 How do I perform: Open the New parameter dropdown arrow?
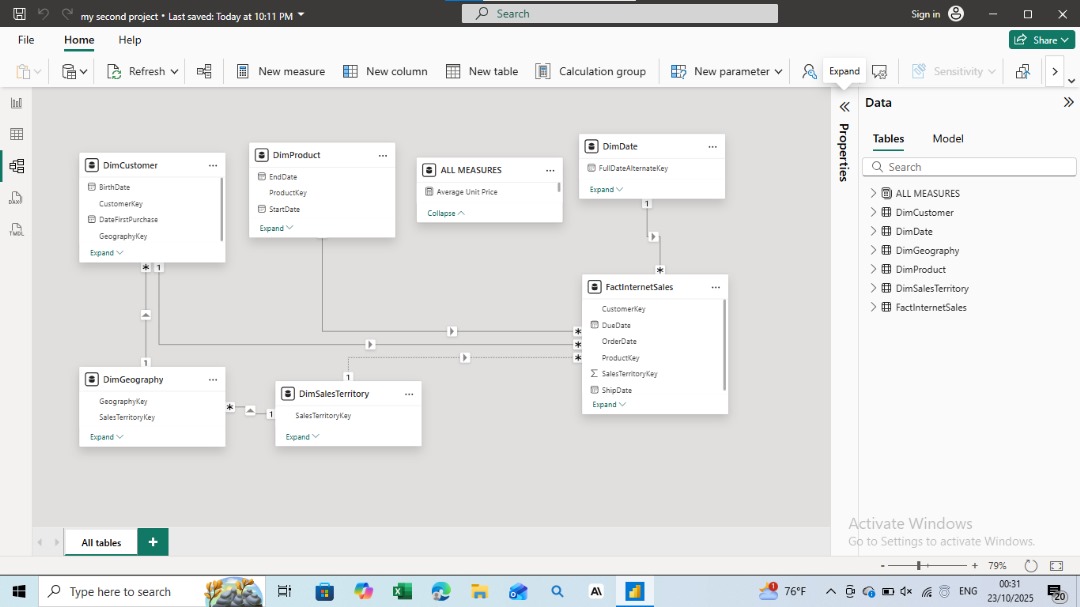[x=778, y=72]
